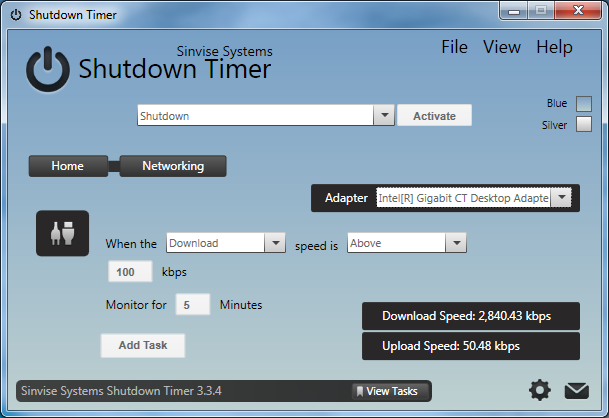Select the Blue theme swatch
Image resolution: width=609 pixels, height=418 pixels.
[584, 104]
